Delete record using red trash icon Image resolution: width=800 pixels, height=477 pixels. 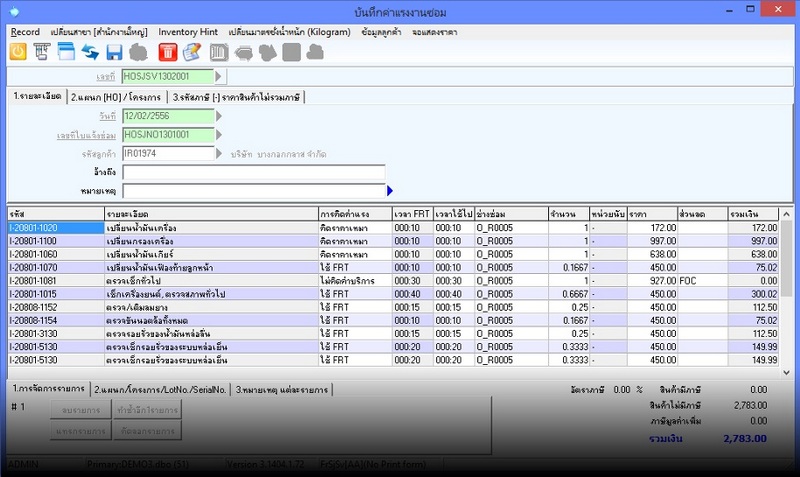point(168,52)
